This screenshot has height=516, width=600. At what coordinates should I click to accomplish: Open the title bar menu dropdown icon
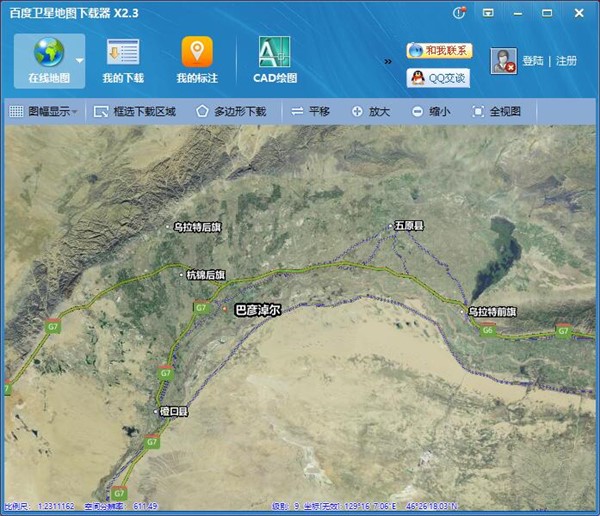click(x=488, y=13)
